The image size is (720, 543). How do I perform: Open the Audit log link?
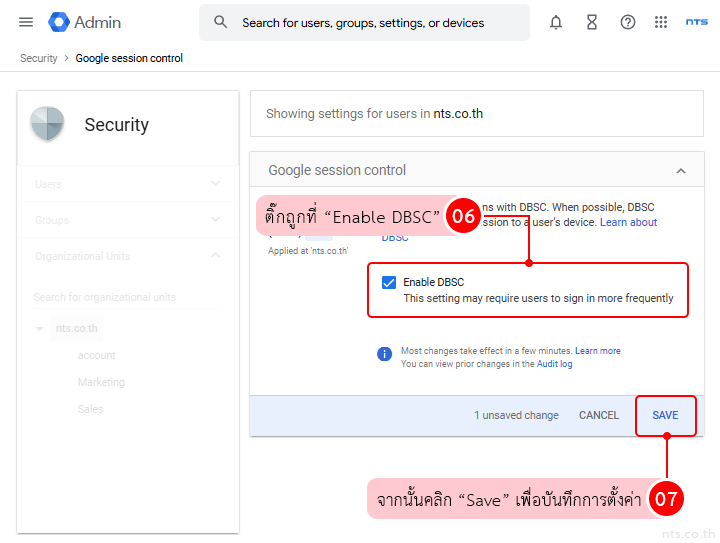(x=553, y=364)
